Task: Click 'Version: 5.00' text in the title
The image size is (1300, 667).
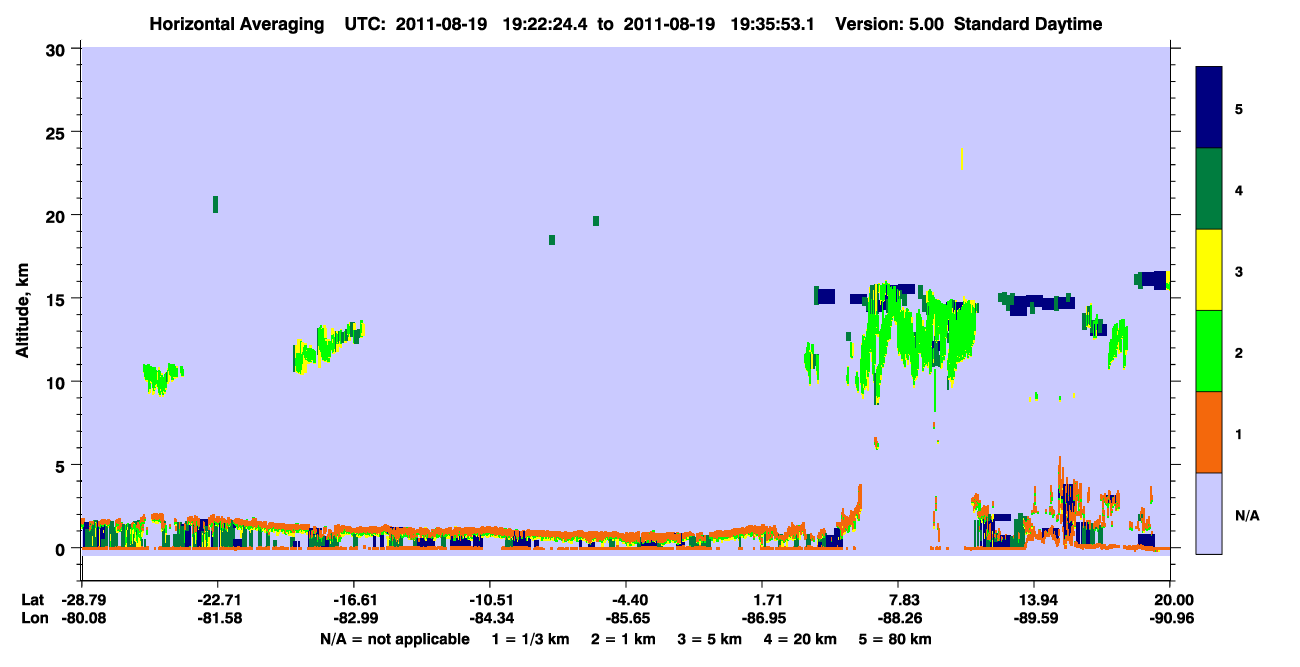Action: point(889,25)
